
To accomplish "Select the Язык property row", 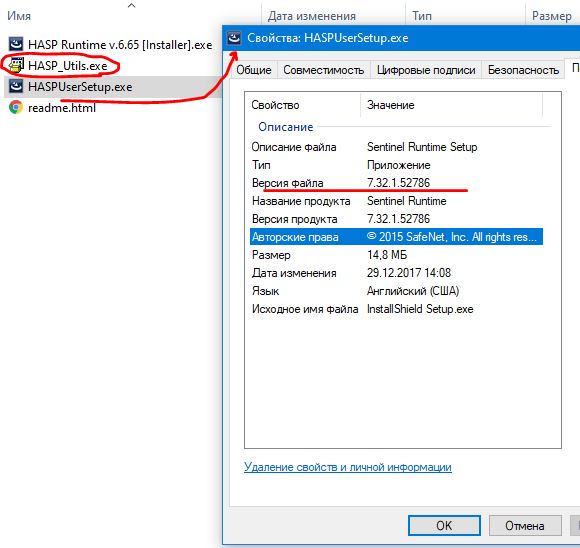I will 397,291.
